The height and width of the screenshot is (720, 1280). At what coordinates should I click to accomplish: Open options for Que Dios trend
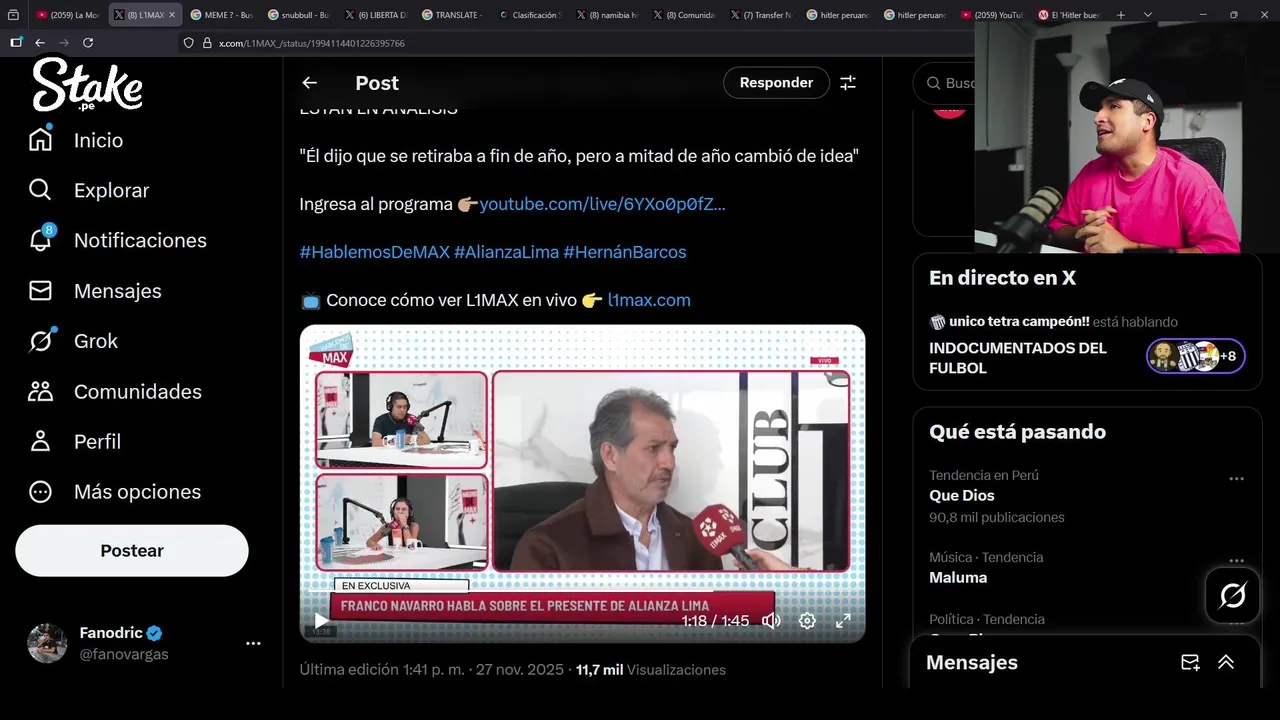1236,479
